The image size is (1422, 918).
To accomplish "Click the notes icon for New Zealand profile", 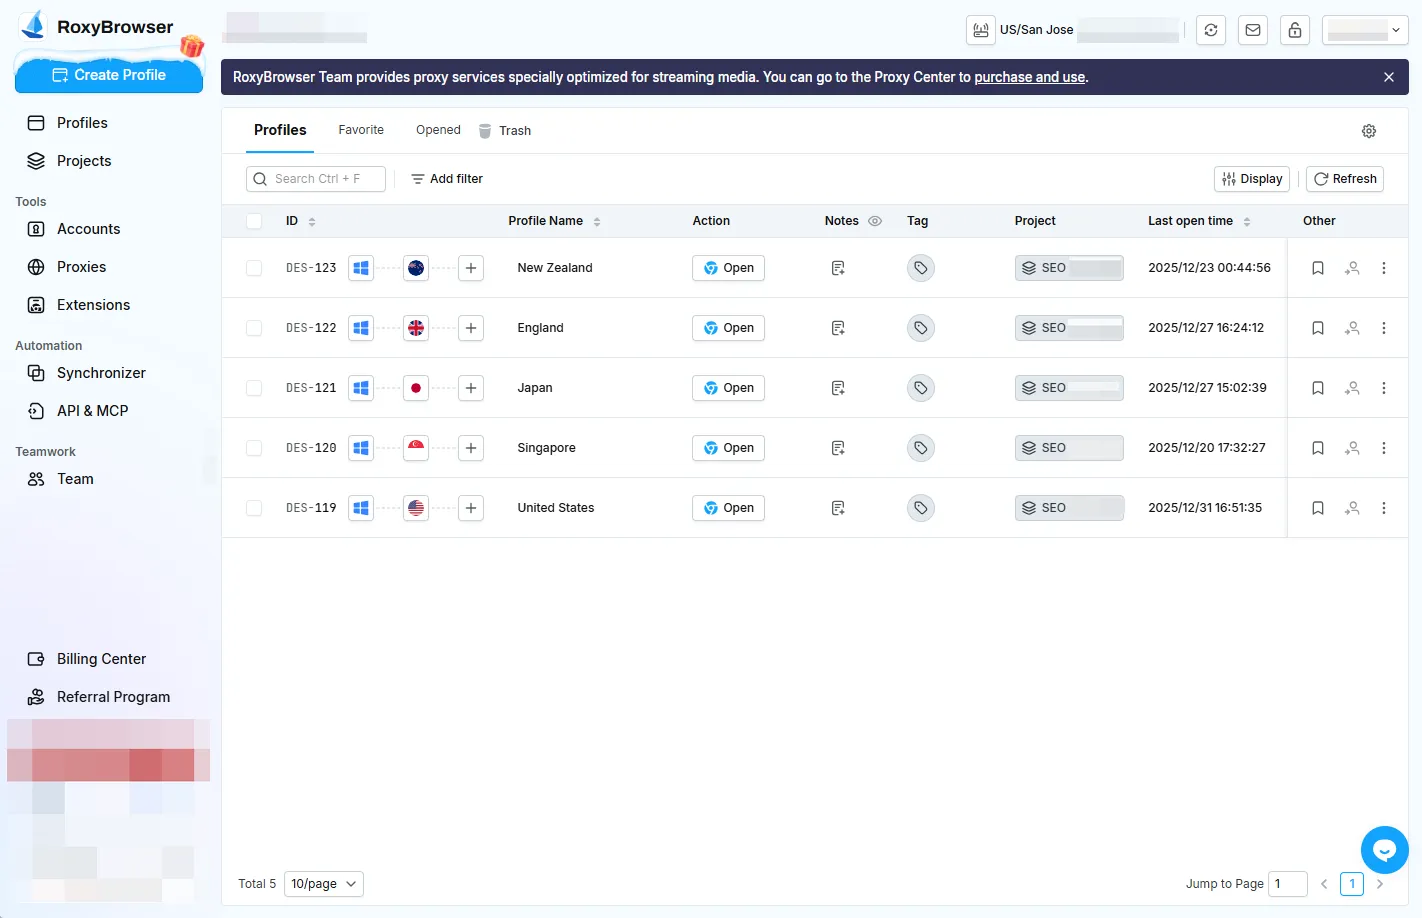I will 838,268.
